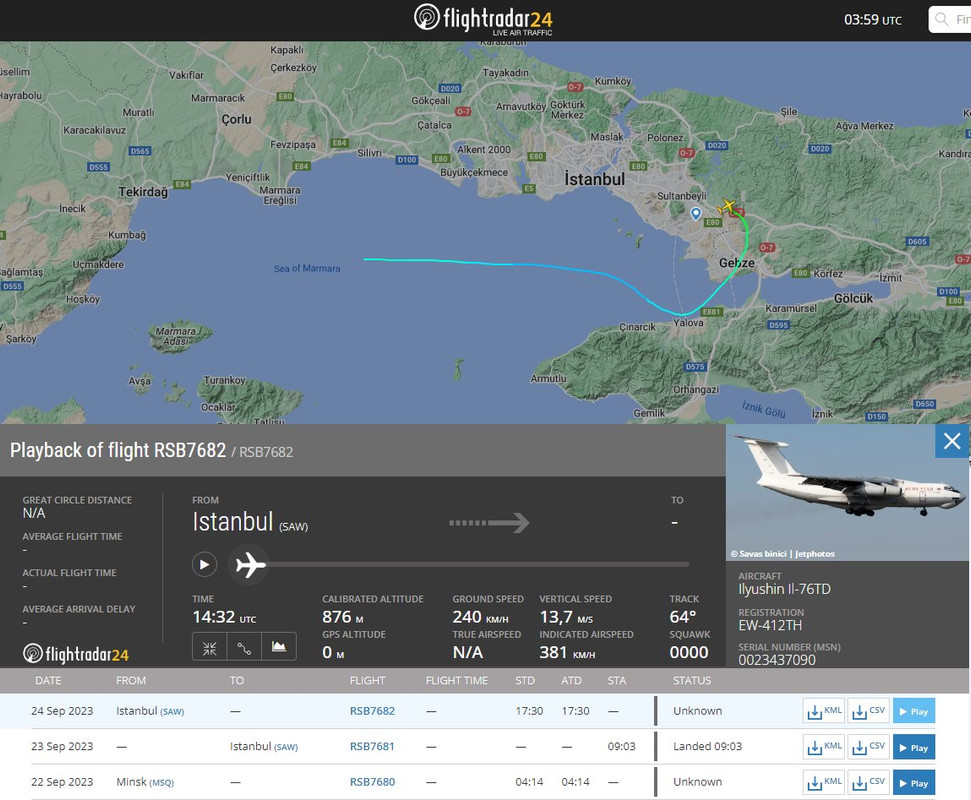Click registration EW-412TH
The image size is (971, 800).
[x=770, y=625]
